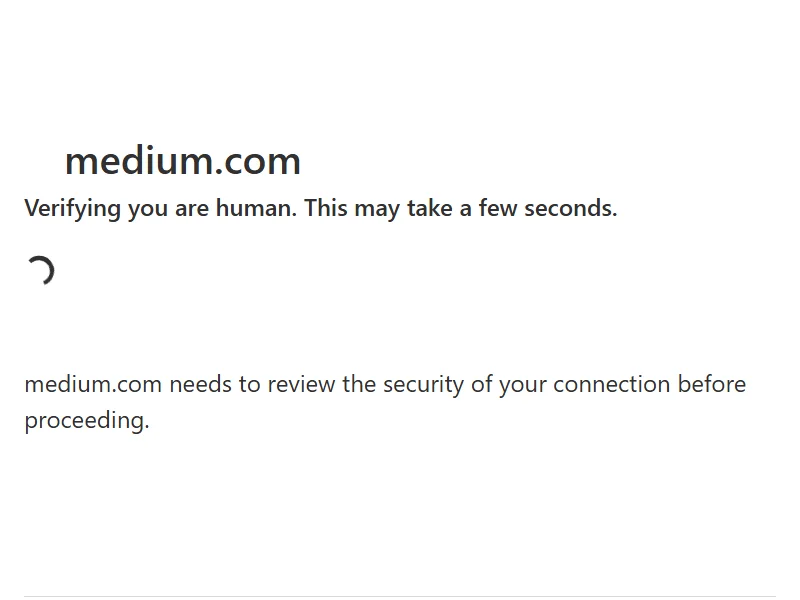This screenshot has width=800, height=600.
Task: Click the word "connection" in the paragraph
Action: point(611,385)
